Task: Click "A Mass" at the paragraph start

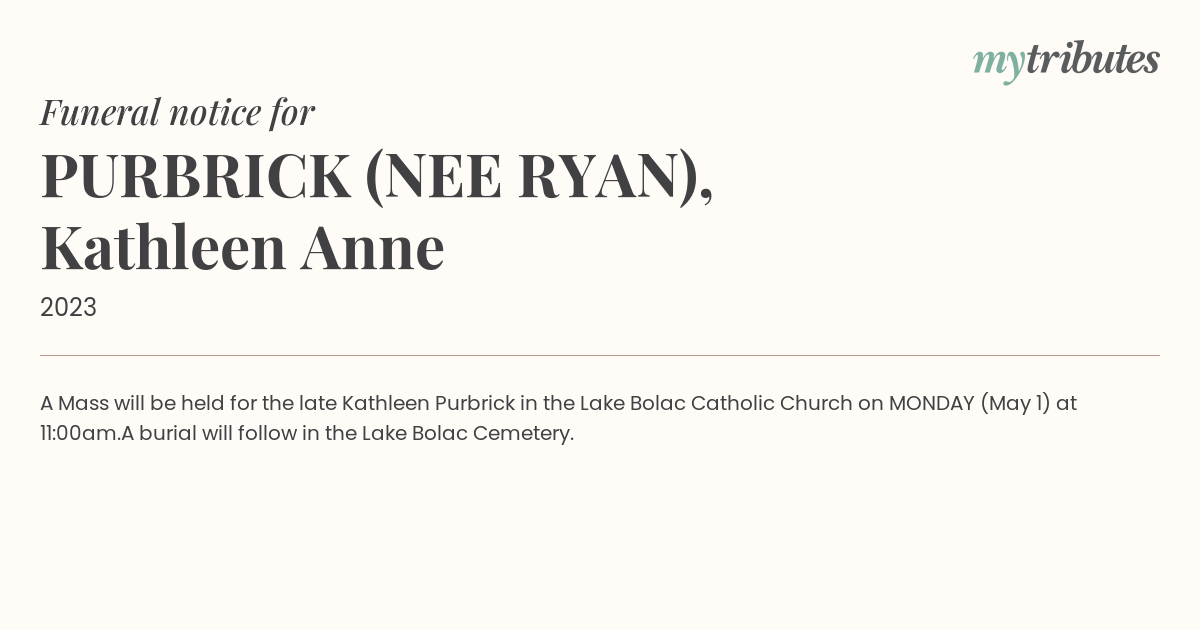Action: coord(74,403)
